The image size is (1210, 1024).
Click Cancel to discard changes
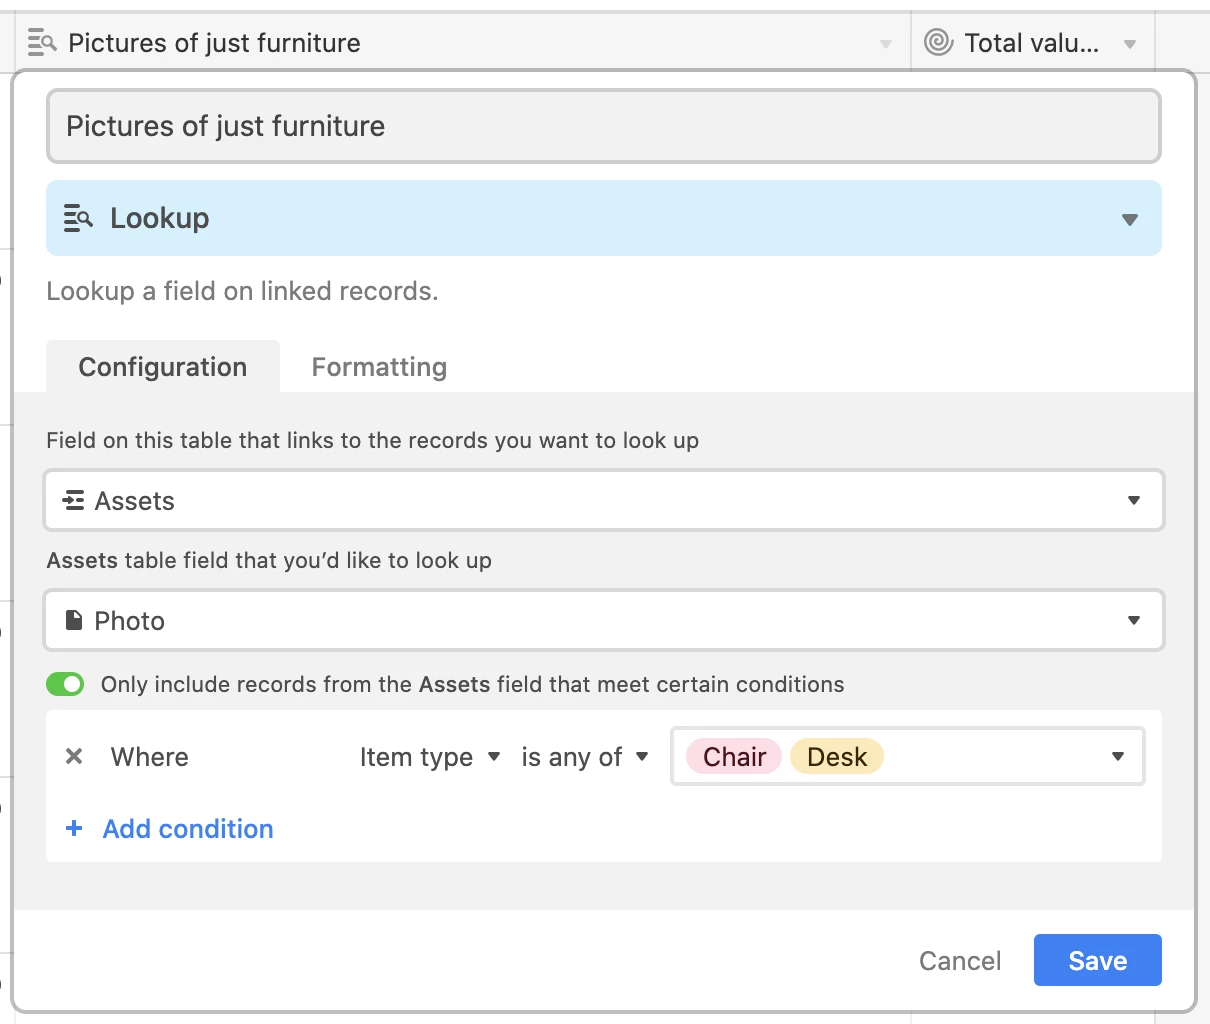click(960, 961)
